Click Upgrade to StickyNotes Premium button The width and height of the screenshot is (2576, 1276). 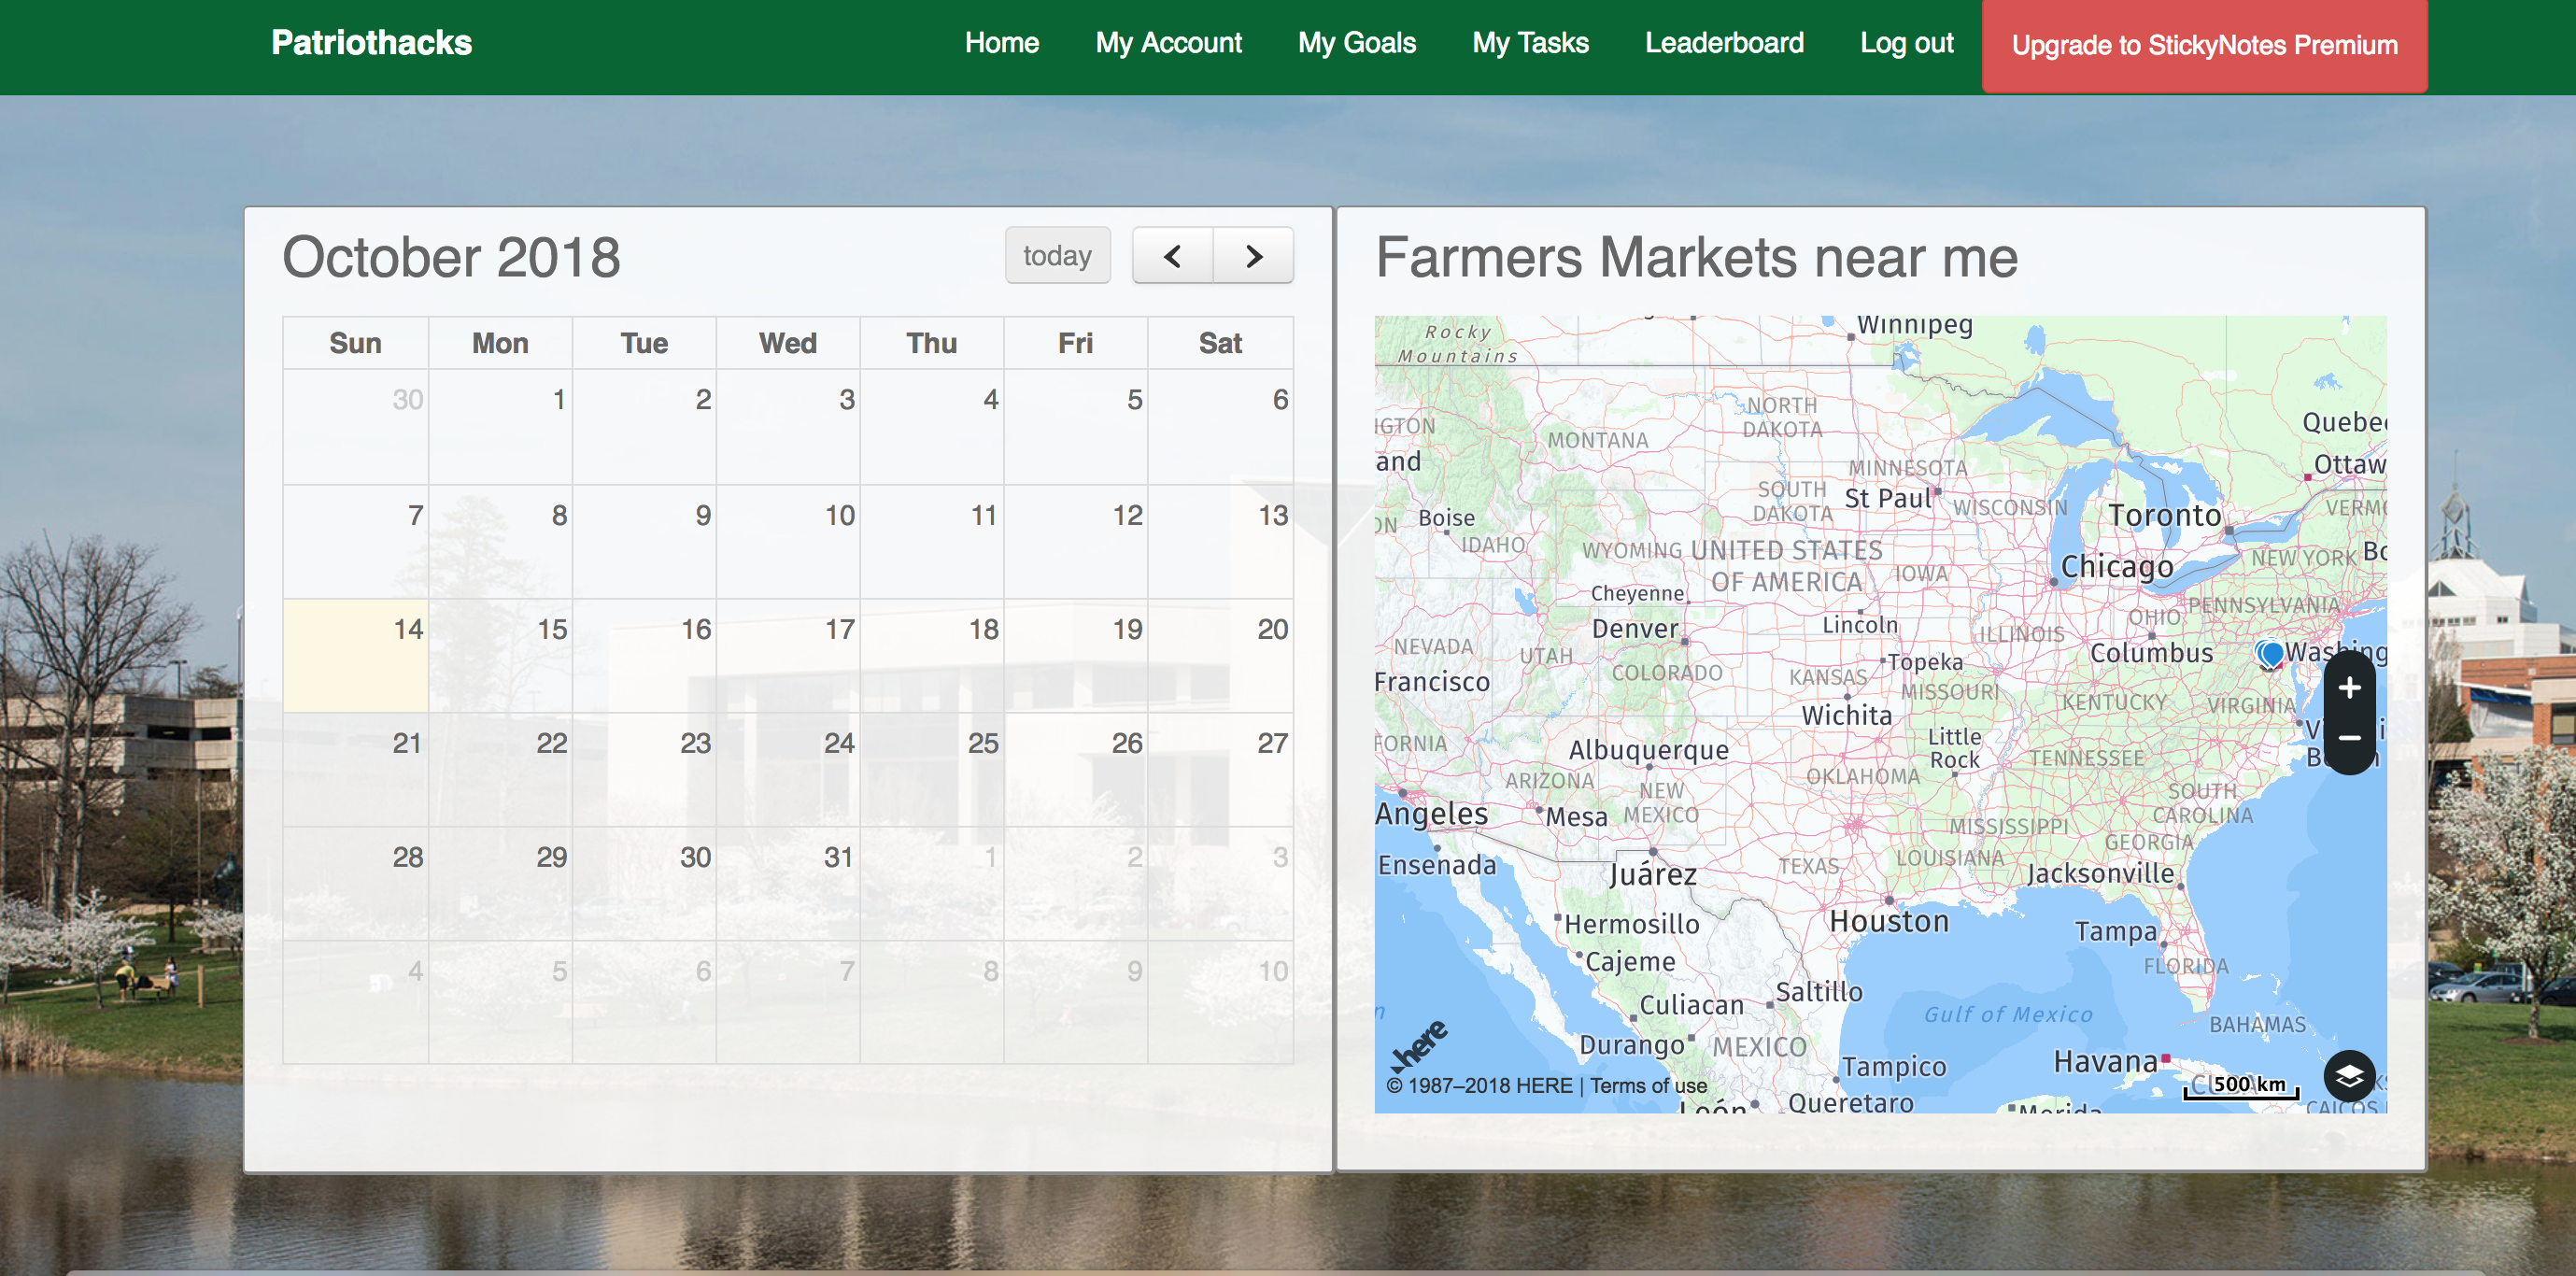click(x=2203, y=45)
